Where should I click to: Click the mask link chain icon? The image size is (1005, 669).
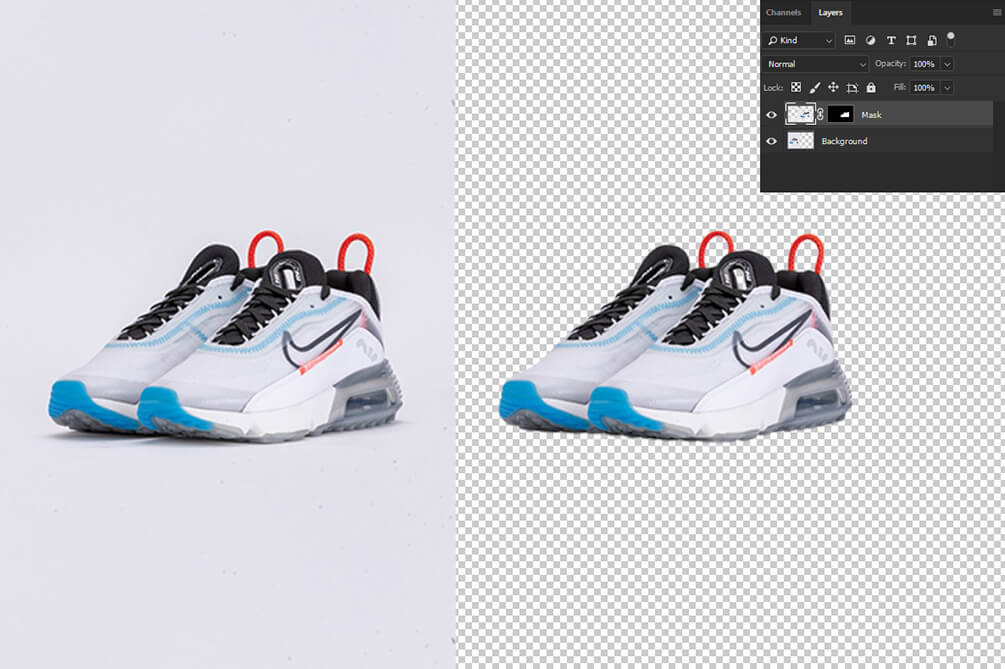pos(821,115)
